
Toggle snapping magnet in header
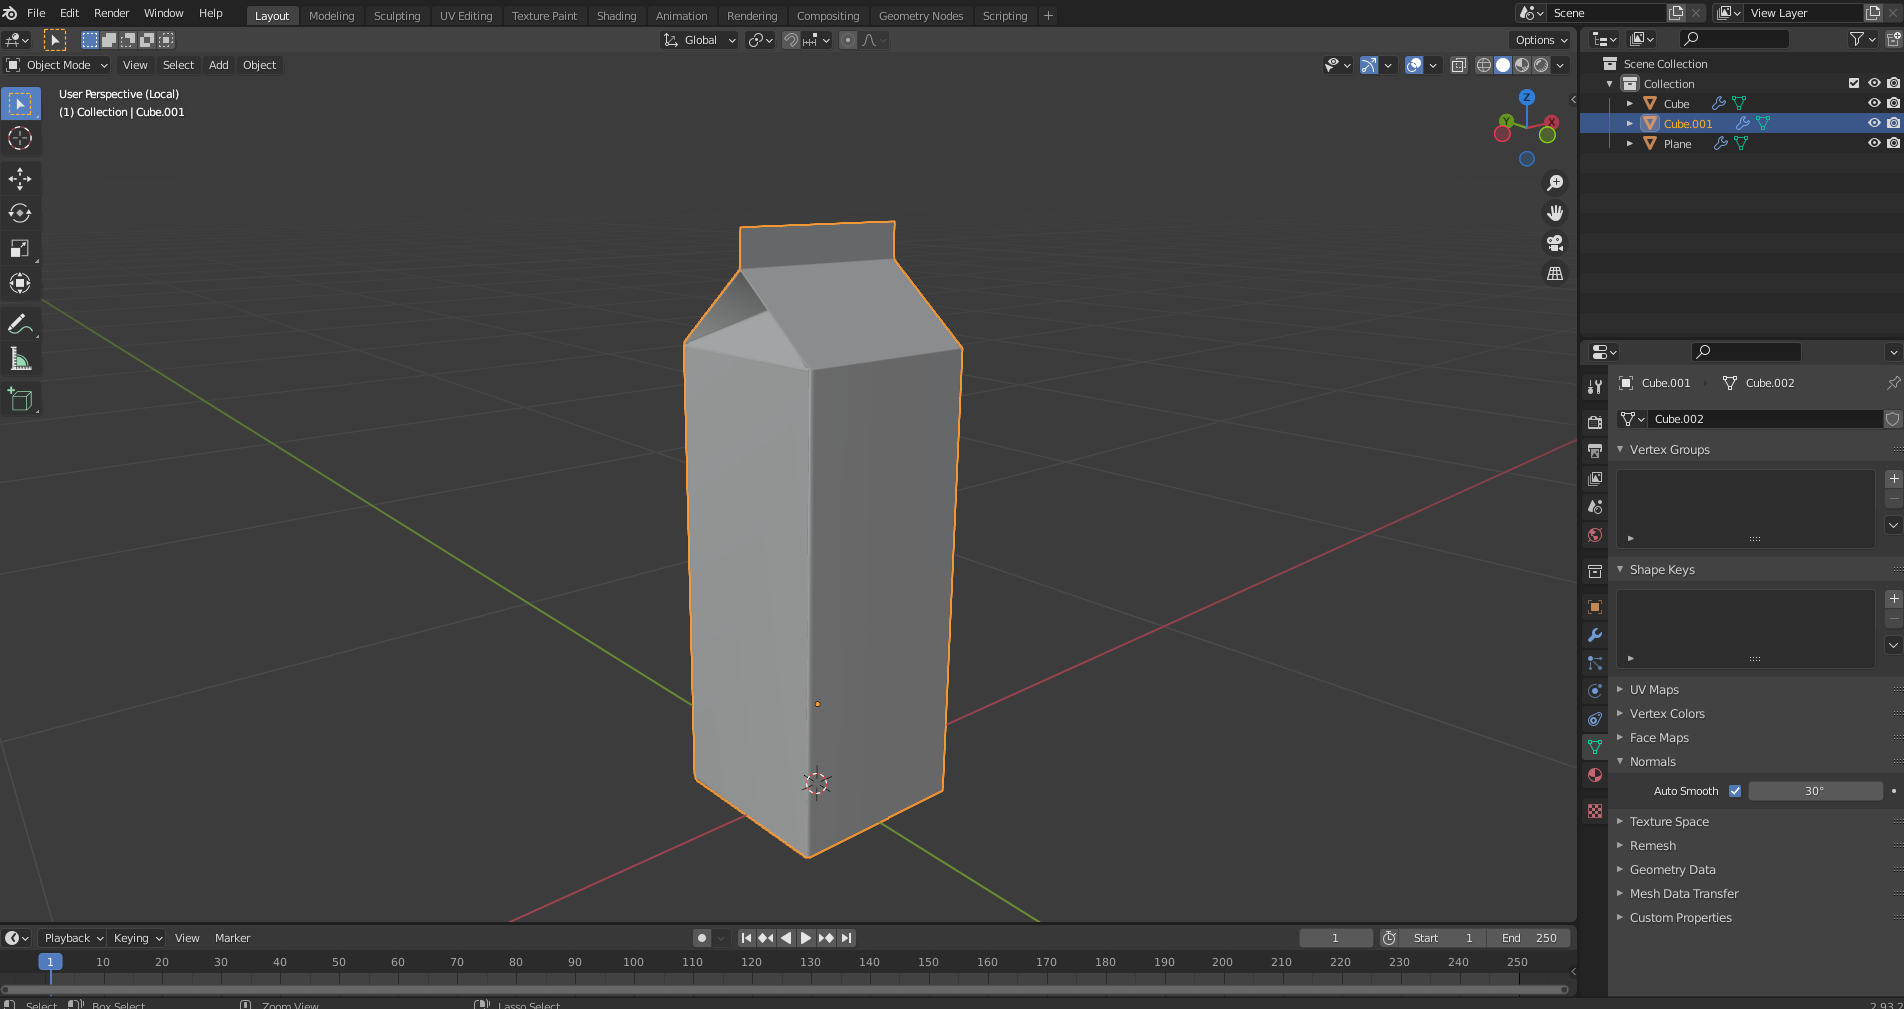pyautogui.click(x=791, y=40)
